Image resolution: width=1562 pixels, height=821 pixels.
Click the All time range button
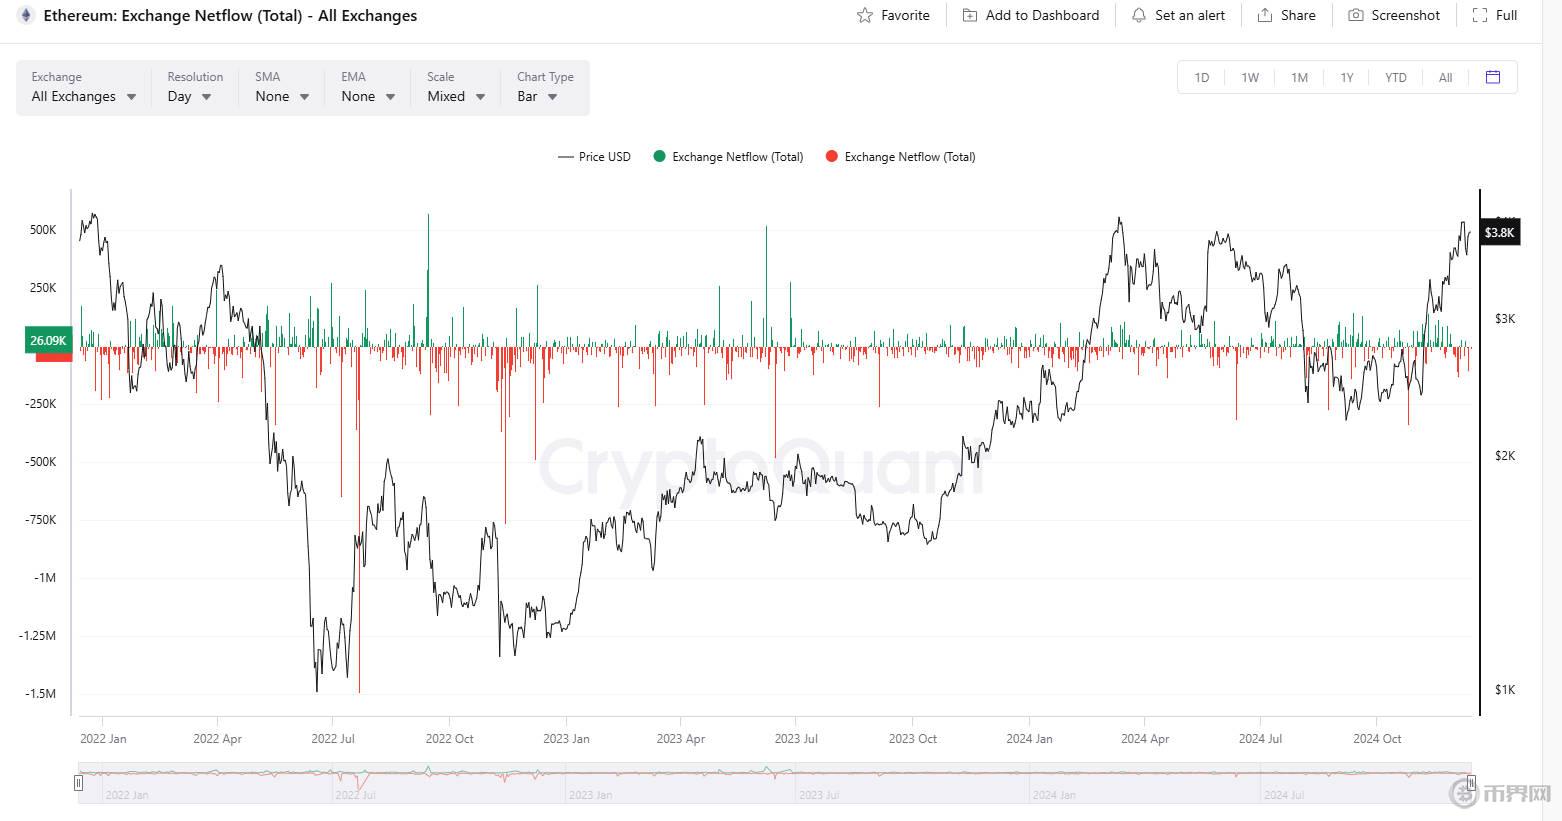(1445, 77)
